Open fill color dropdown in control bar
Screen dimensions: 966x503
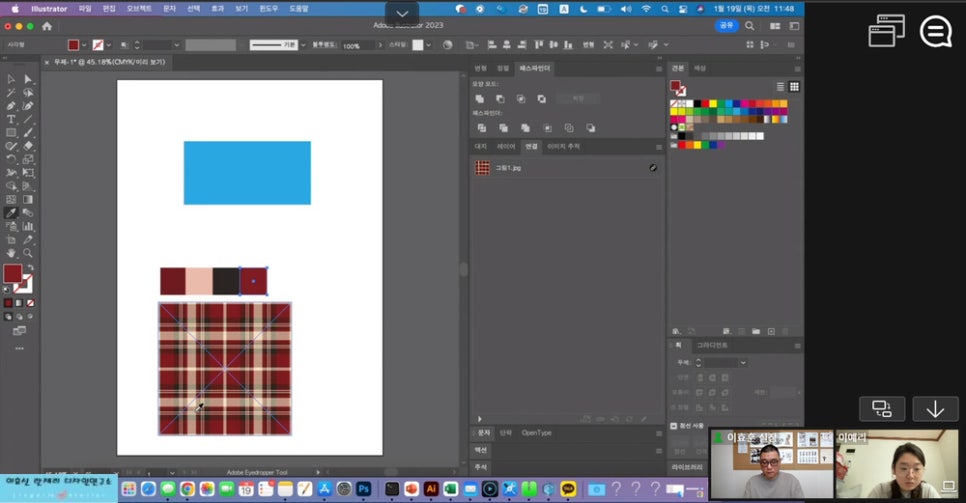click(x=84, y=45)
